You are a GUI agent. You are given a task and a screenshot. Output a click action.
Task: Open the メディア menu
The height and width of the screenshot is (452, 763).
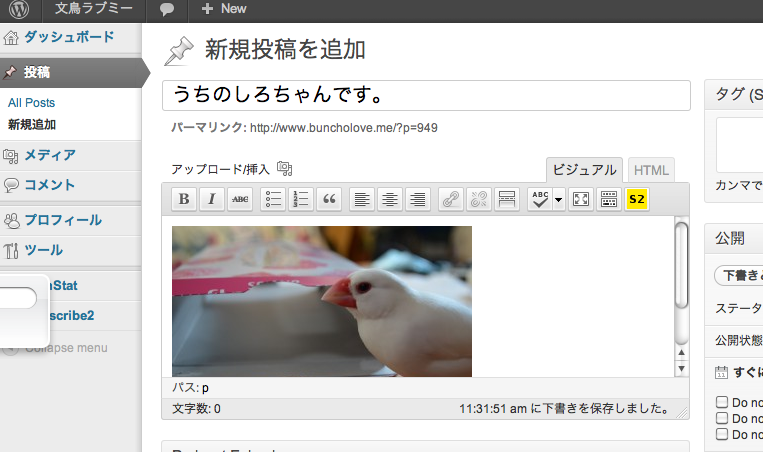pyautogui.click(x=50, y=155)
